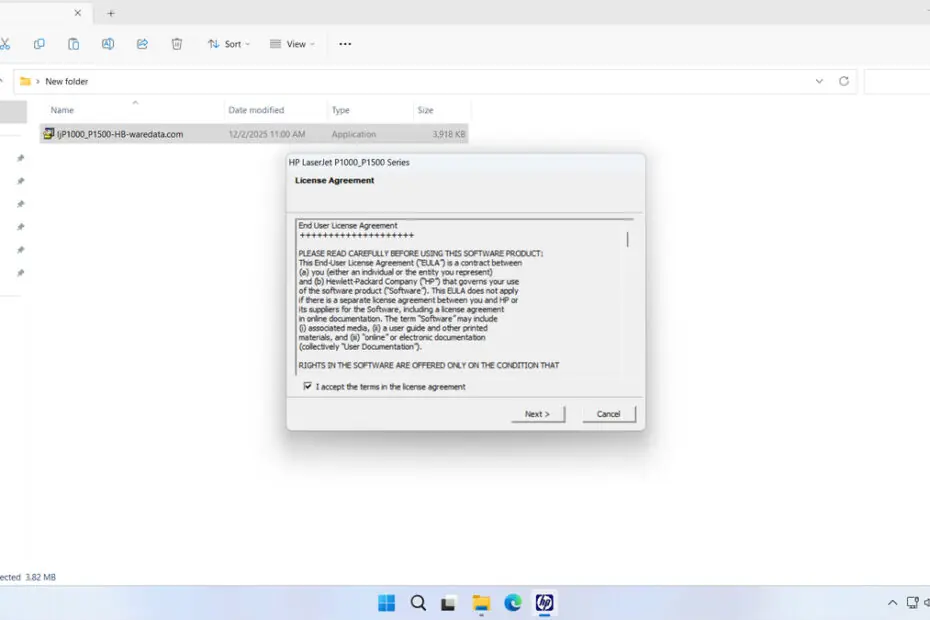Viewport: 930px width, 620px height.
Task: Launch Microsoft Edge from the taskbar
Action: 513,603
